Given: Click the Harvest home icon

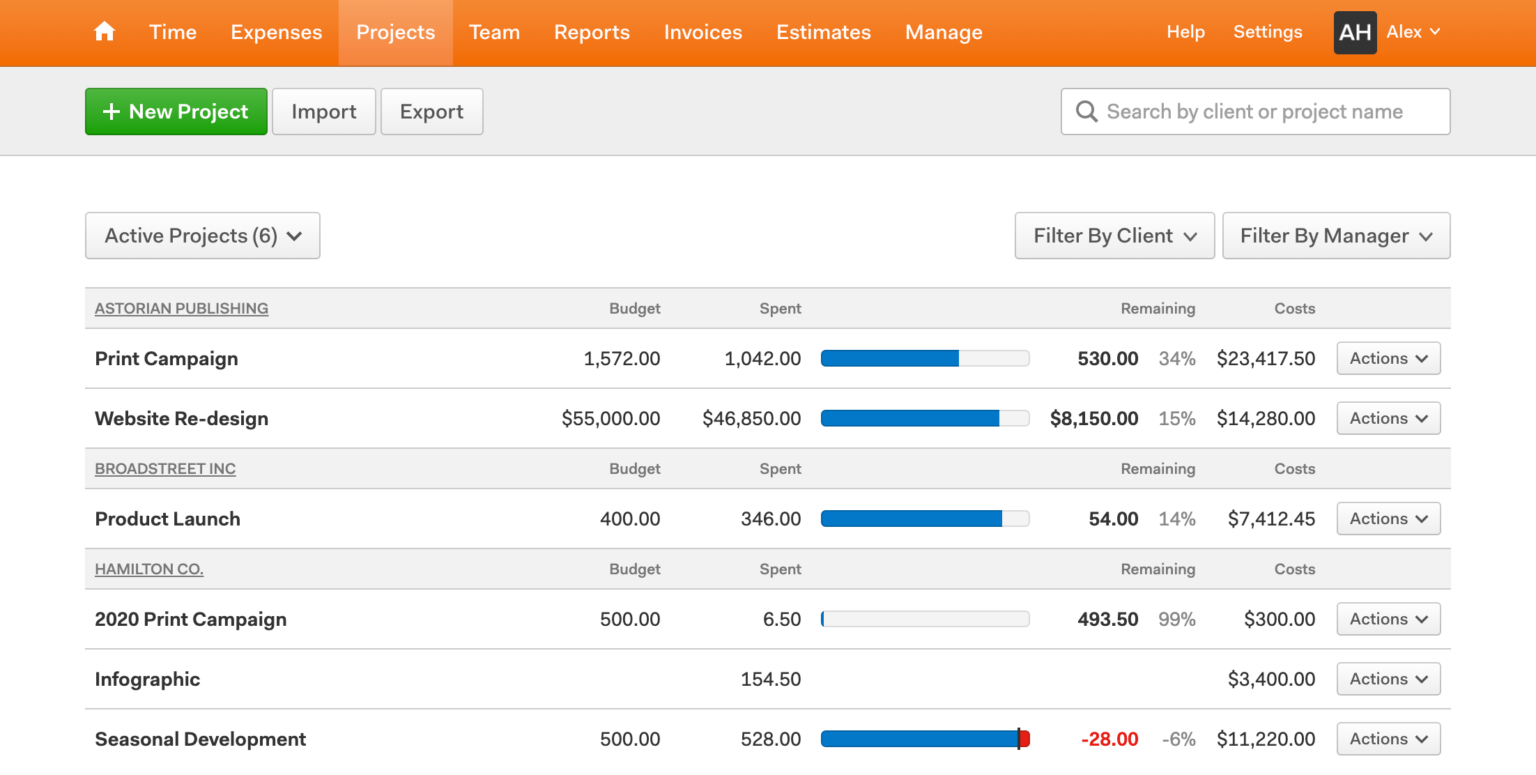Looking at the screenshot, I should pyautogui.click(x=104, y=31).
